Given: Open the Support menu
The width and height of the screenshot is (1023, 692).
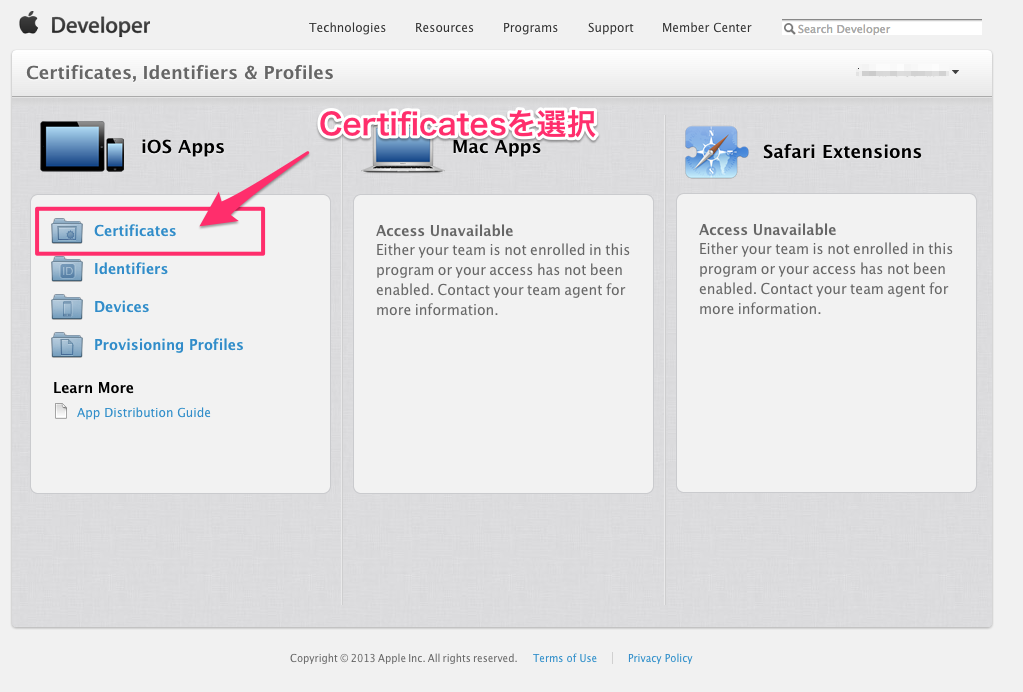Looking at the screenshot, I should tap(610, 28).
